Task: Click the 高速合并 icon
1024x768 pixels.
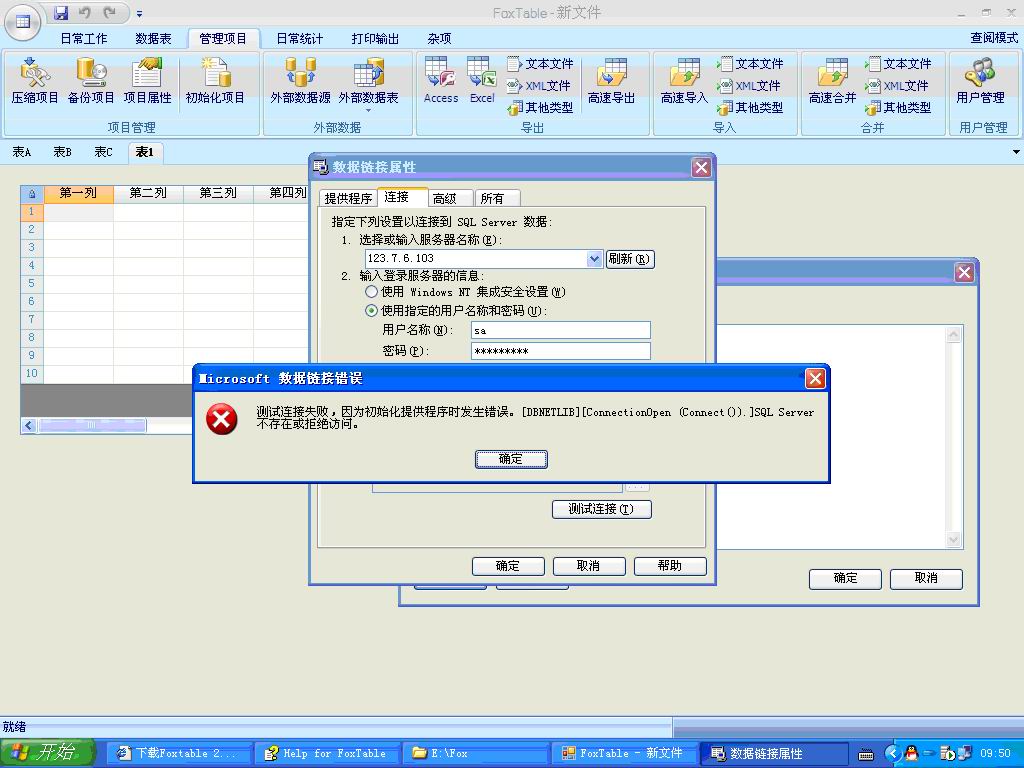Action: coord(832,80)
